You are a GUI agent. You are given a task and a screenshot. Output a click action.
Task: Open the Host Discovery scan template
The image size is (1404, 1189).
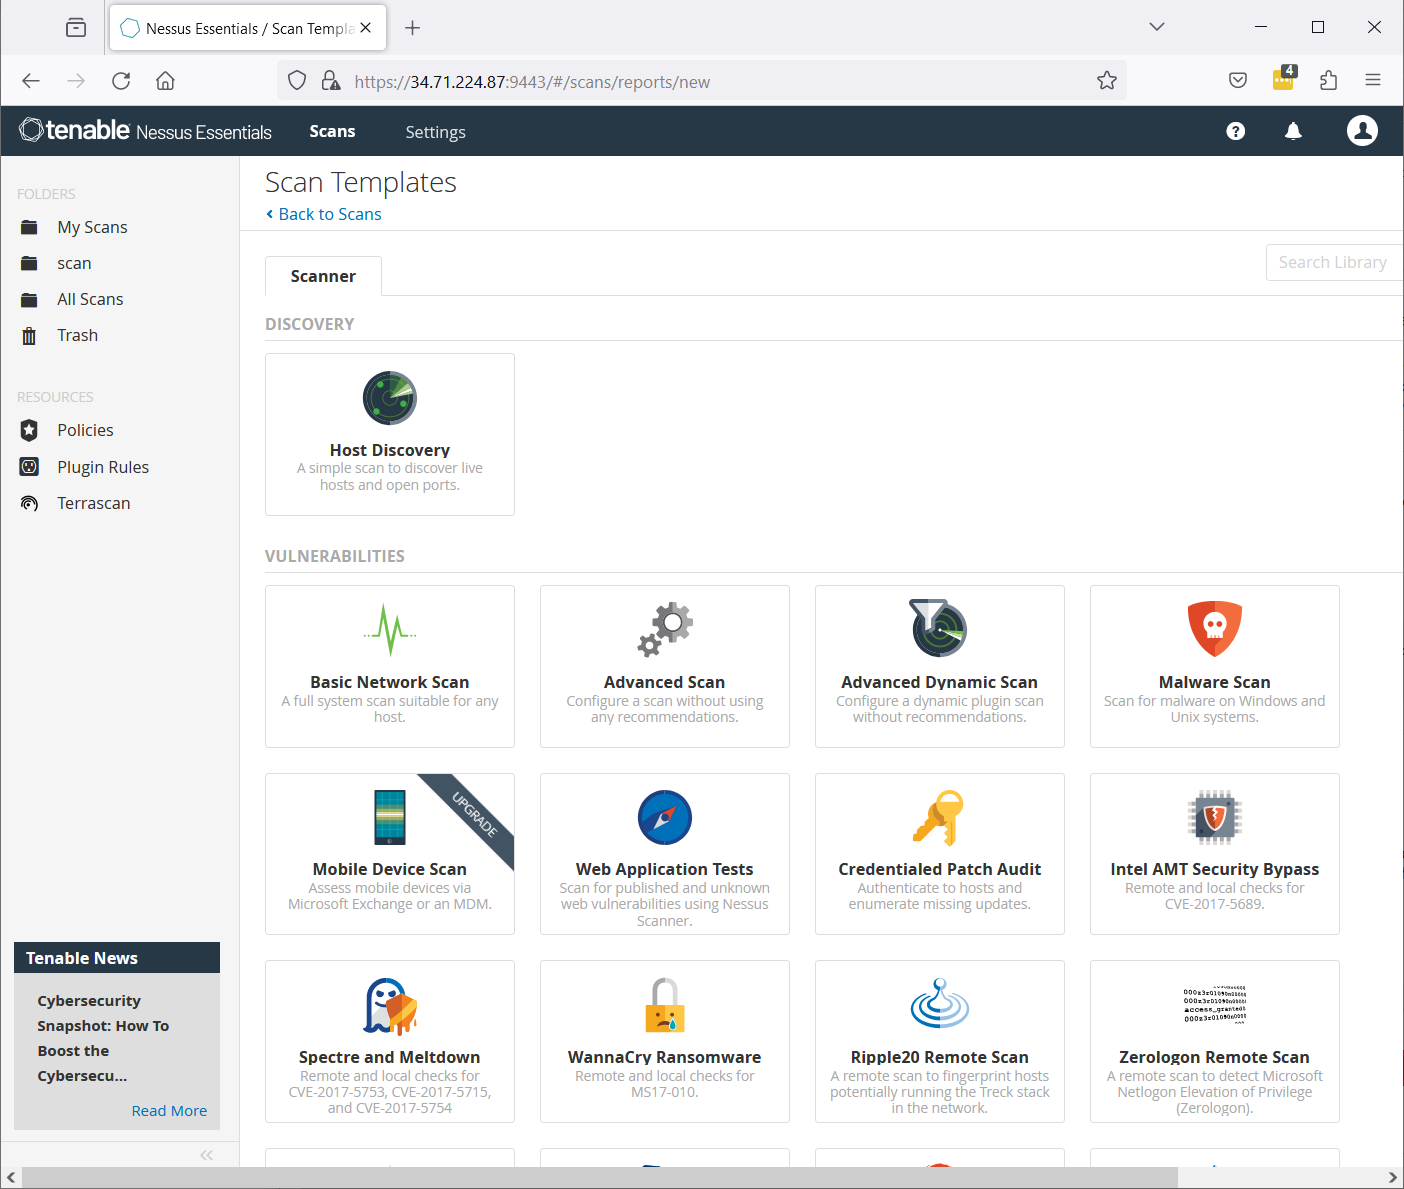pyautogui.click(x=389, y=435)
